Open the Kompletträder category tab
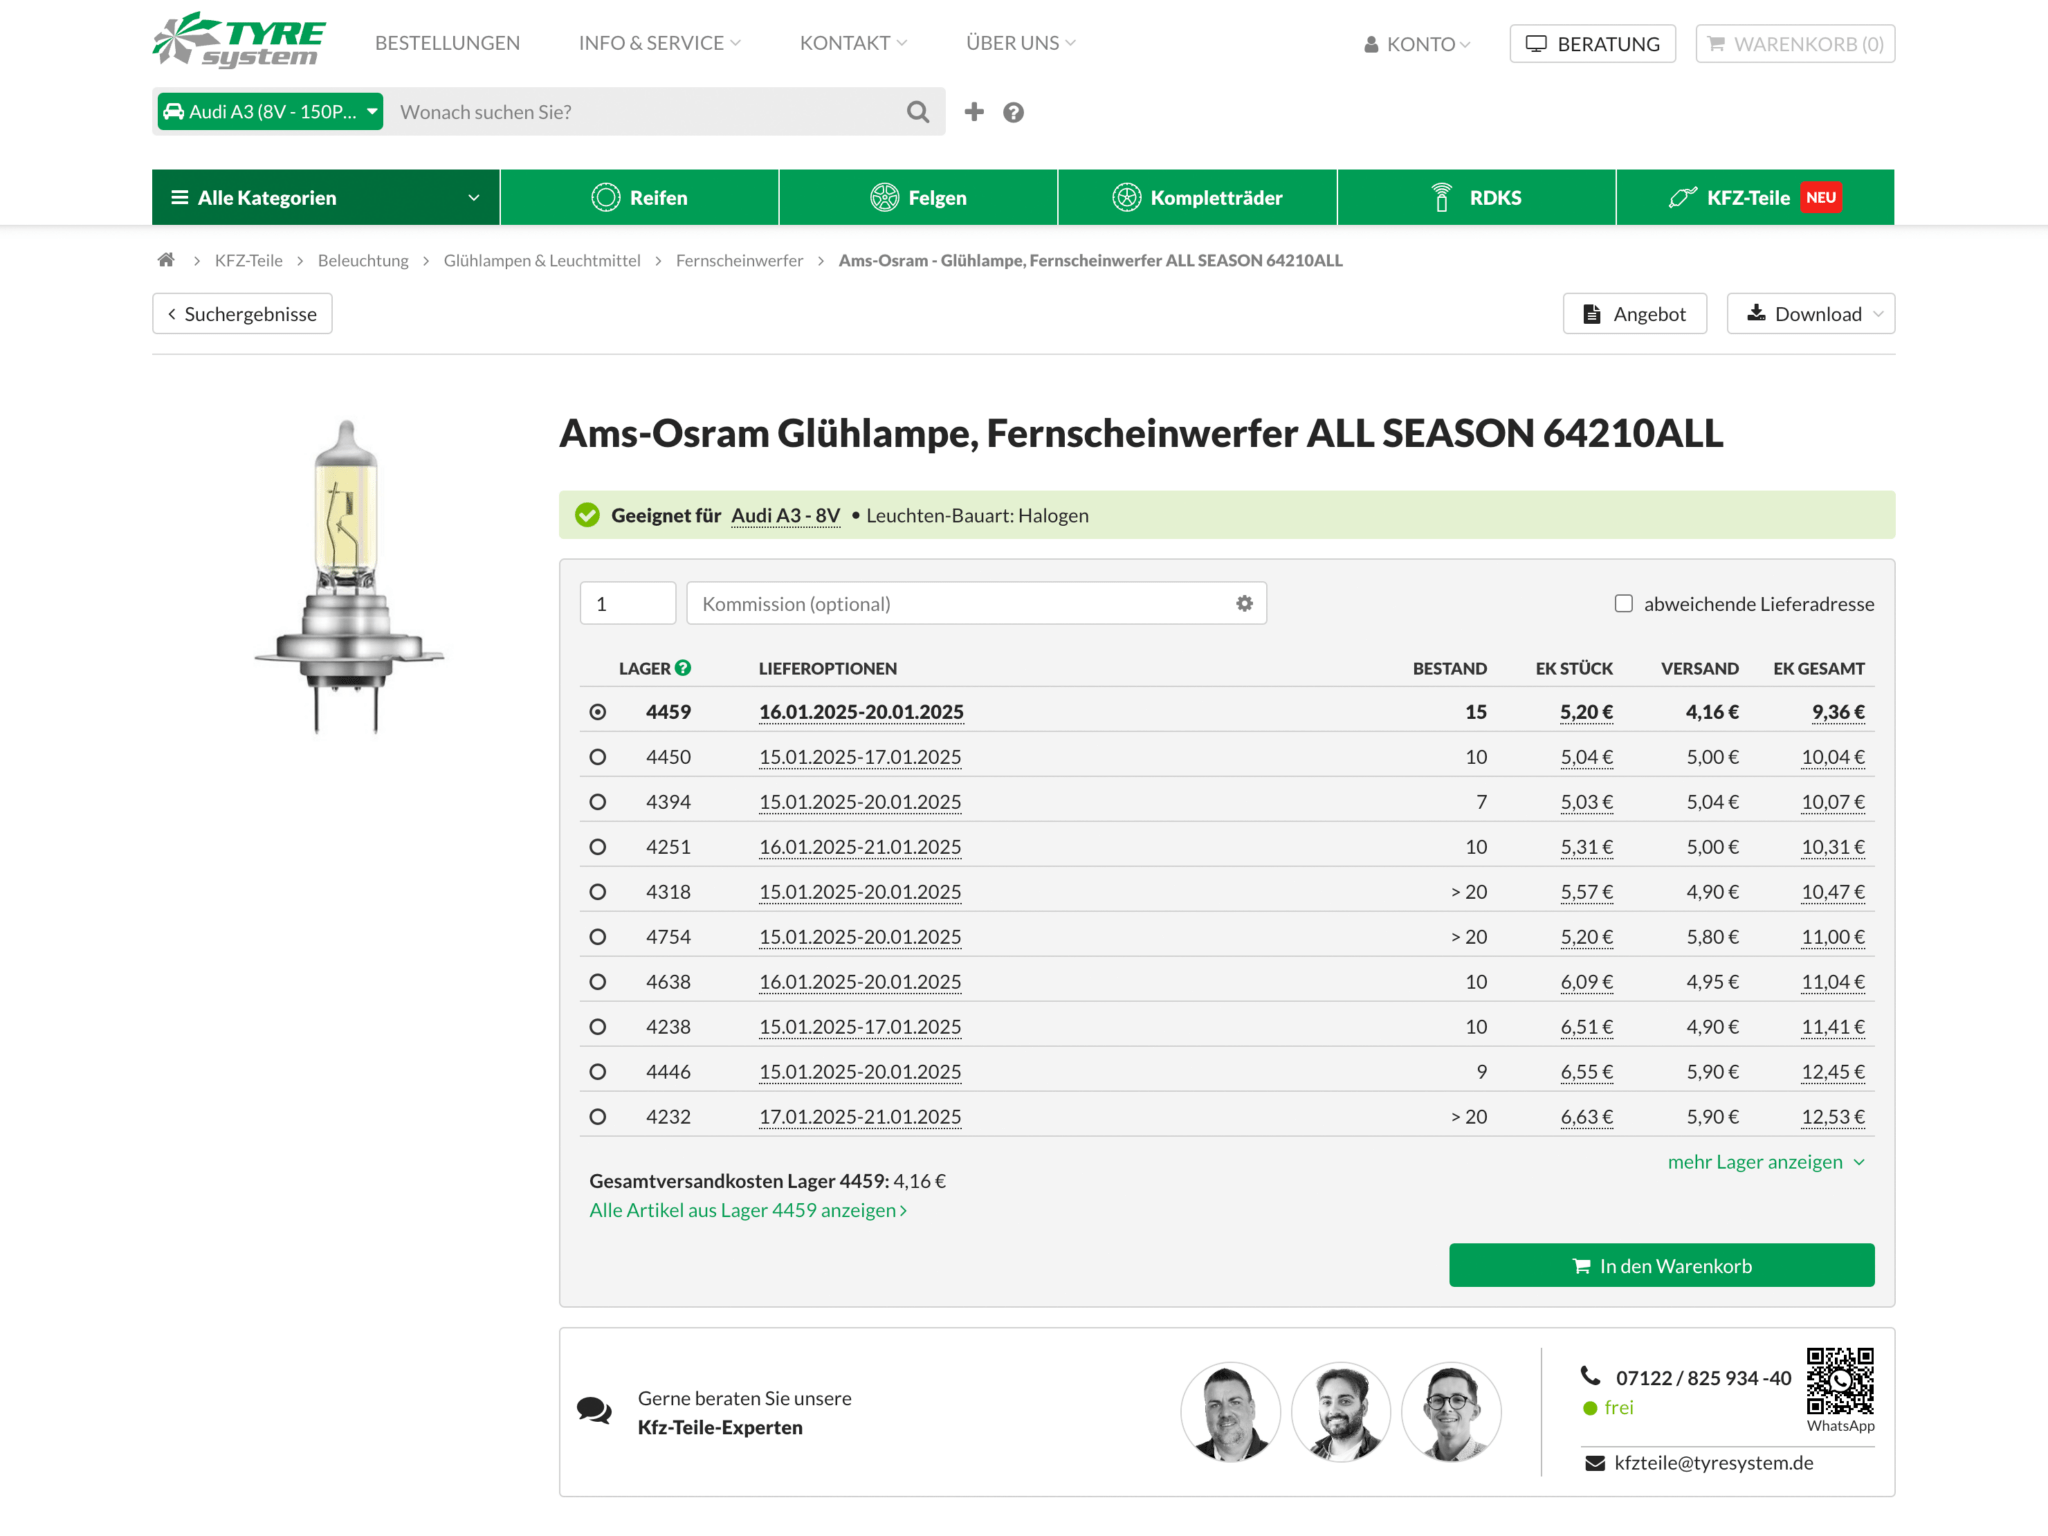2048x1536 pixels. coord(1197,197)
